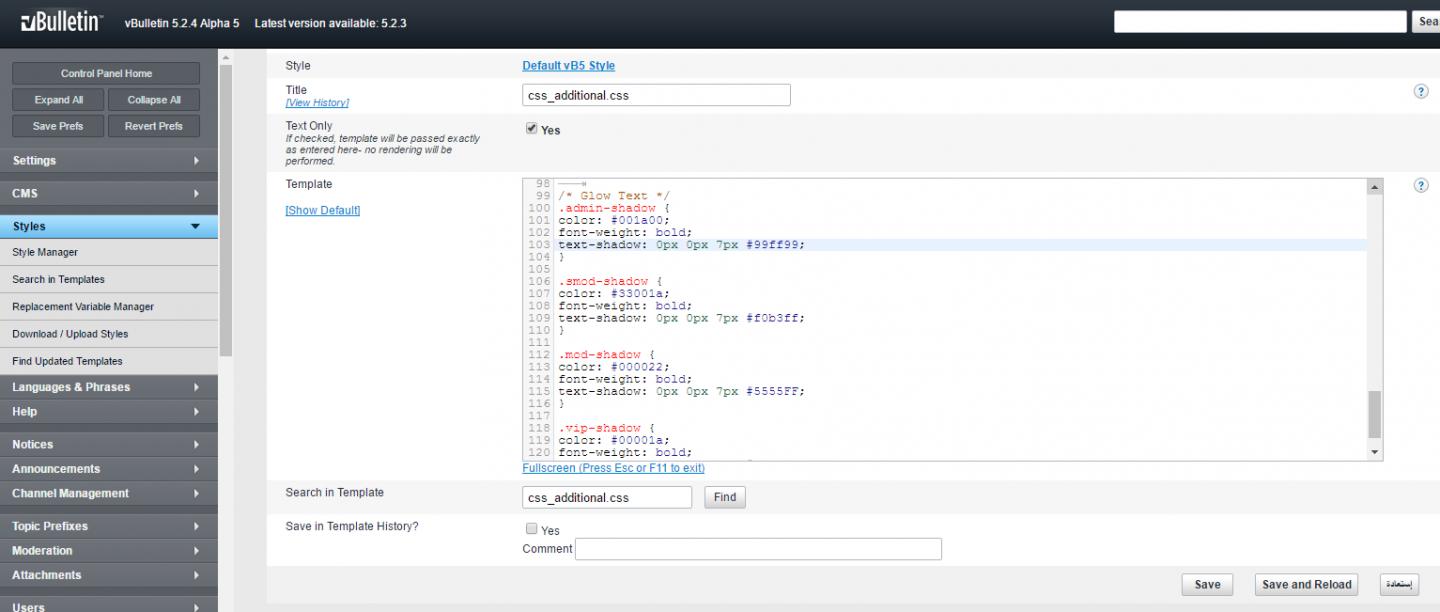Click the View History link

coord(317,103)
